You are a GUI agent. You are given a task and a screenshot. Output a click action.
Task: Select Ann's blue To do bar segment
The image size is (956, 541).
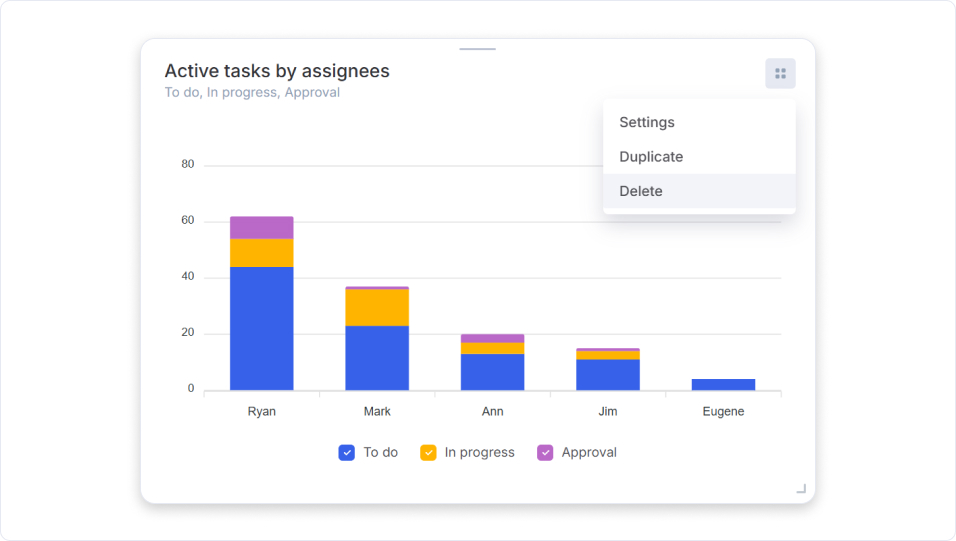(x=492, y=371)
